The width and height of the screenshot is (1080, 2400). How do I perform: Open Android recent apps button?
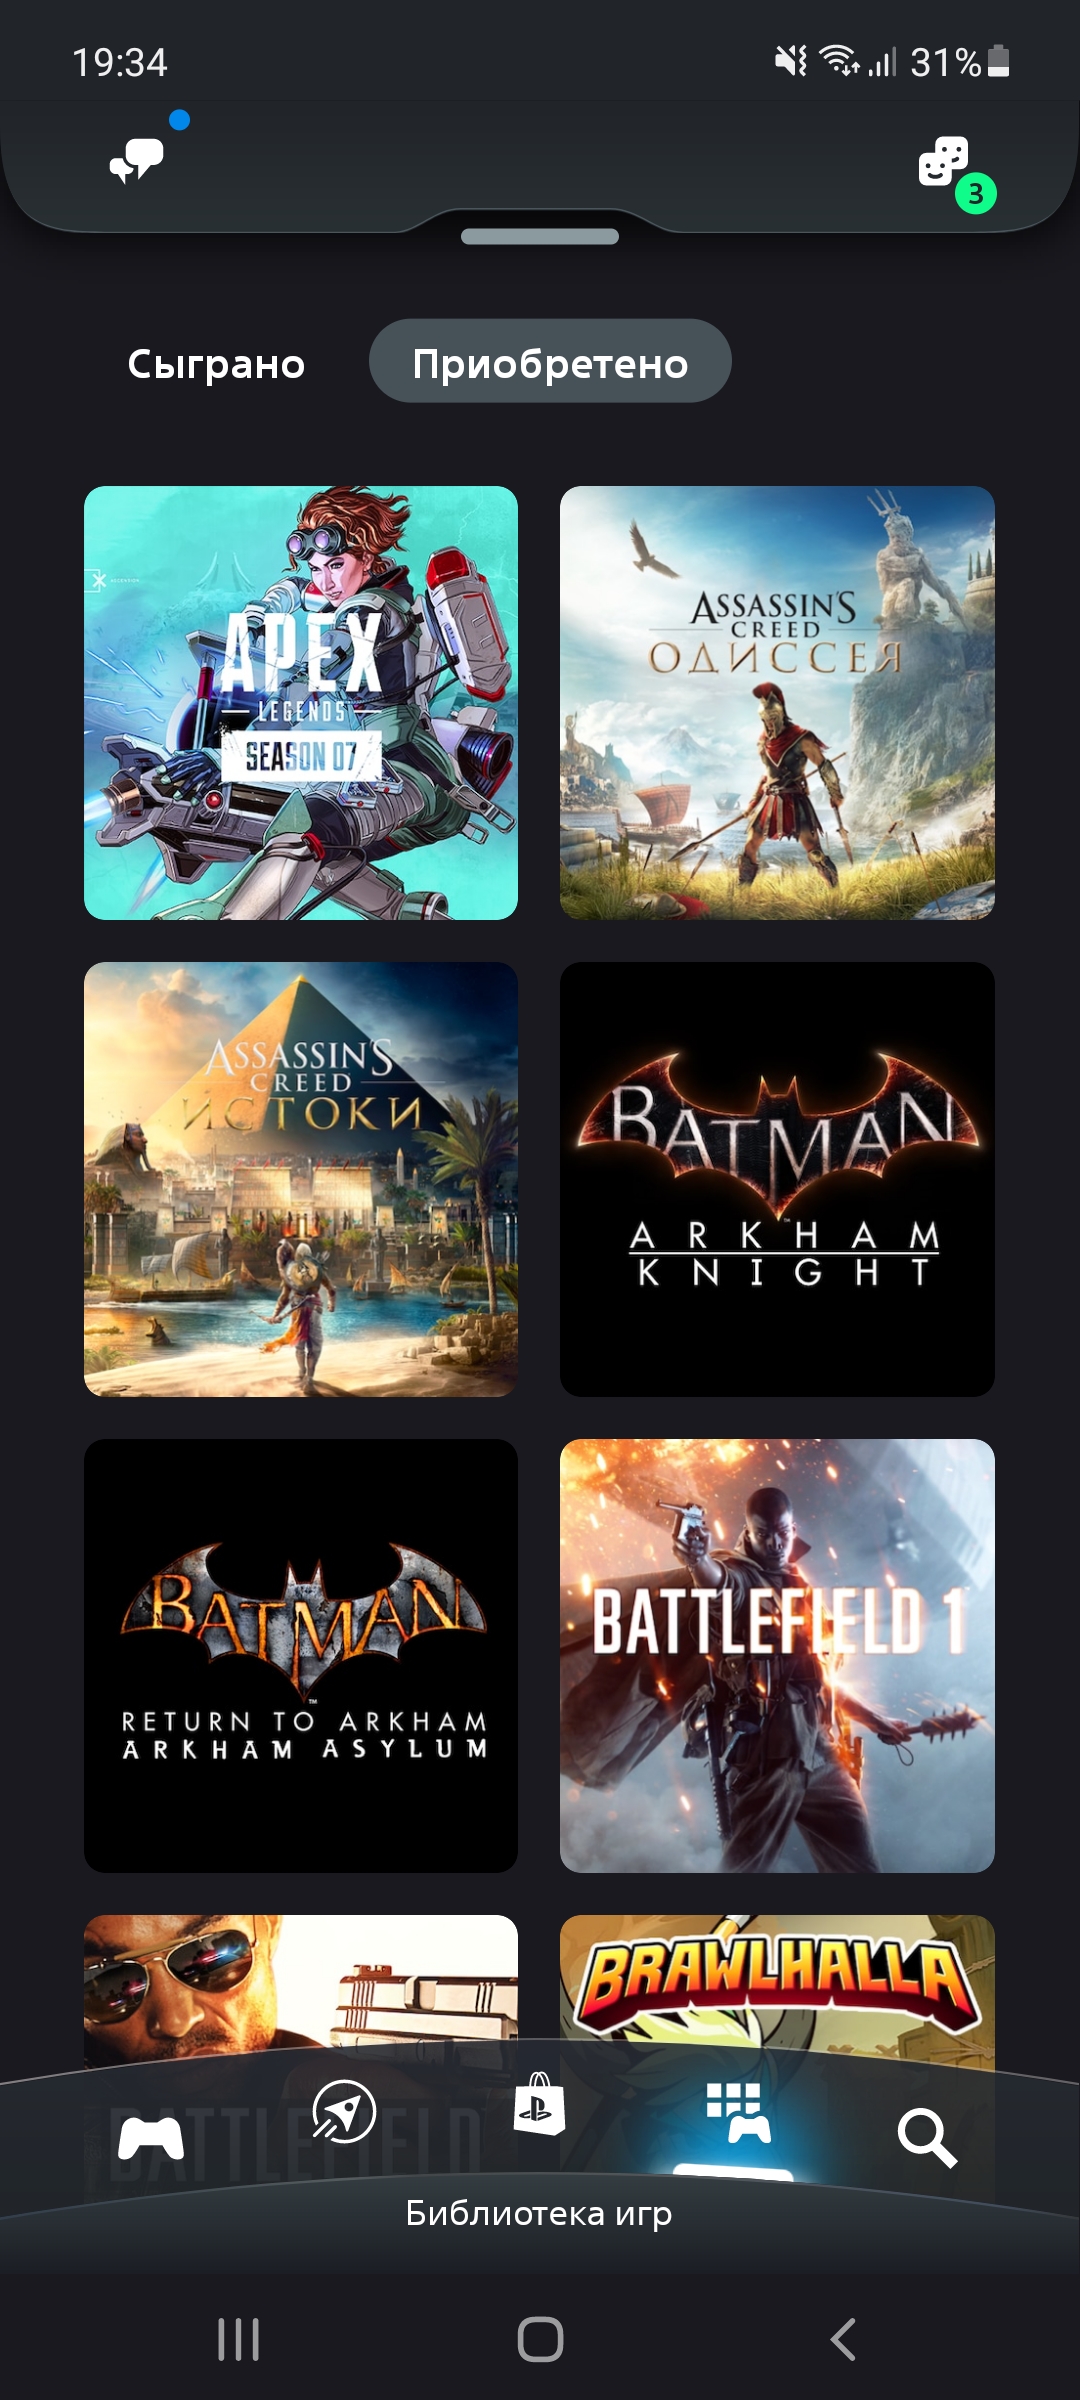pos(238,2339)
